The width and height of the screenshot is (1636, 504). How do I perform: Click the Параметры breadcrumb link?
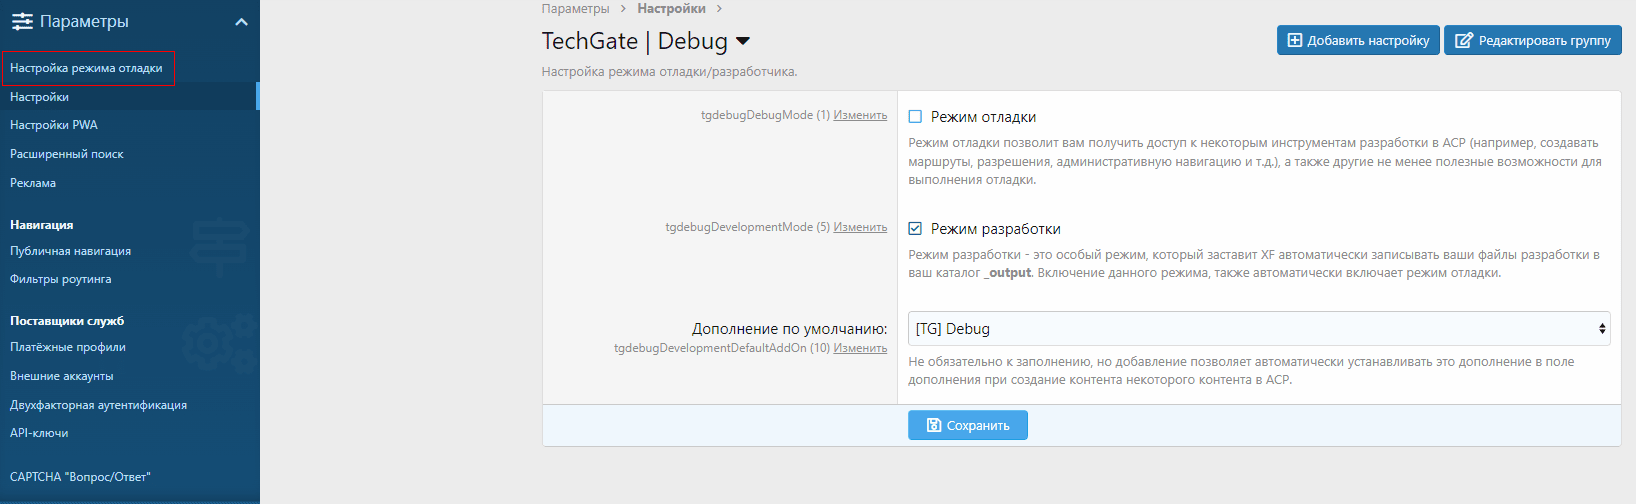pos(575,8)
